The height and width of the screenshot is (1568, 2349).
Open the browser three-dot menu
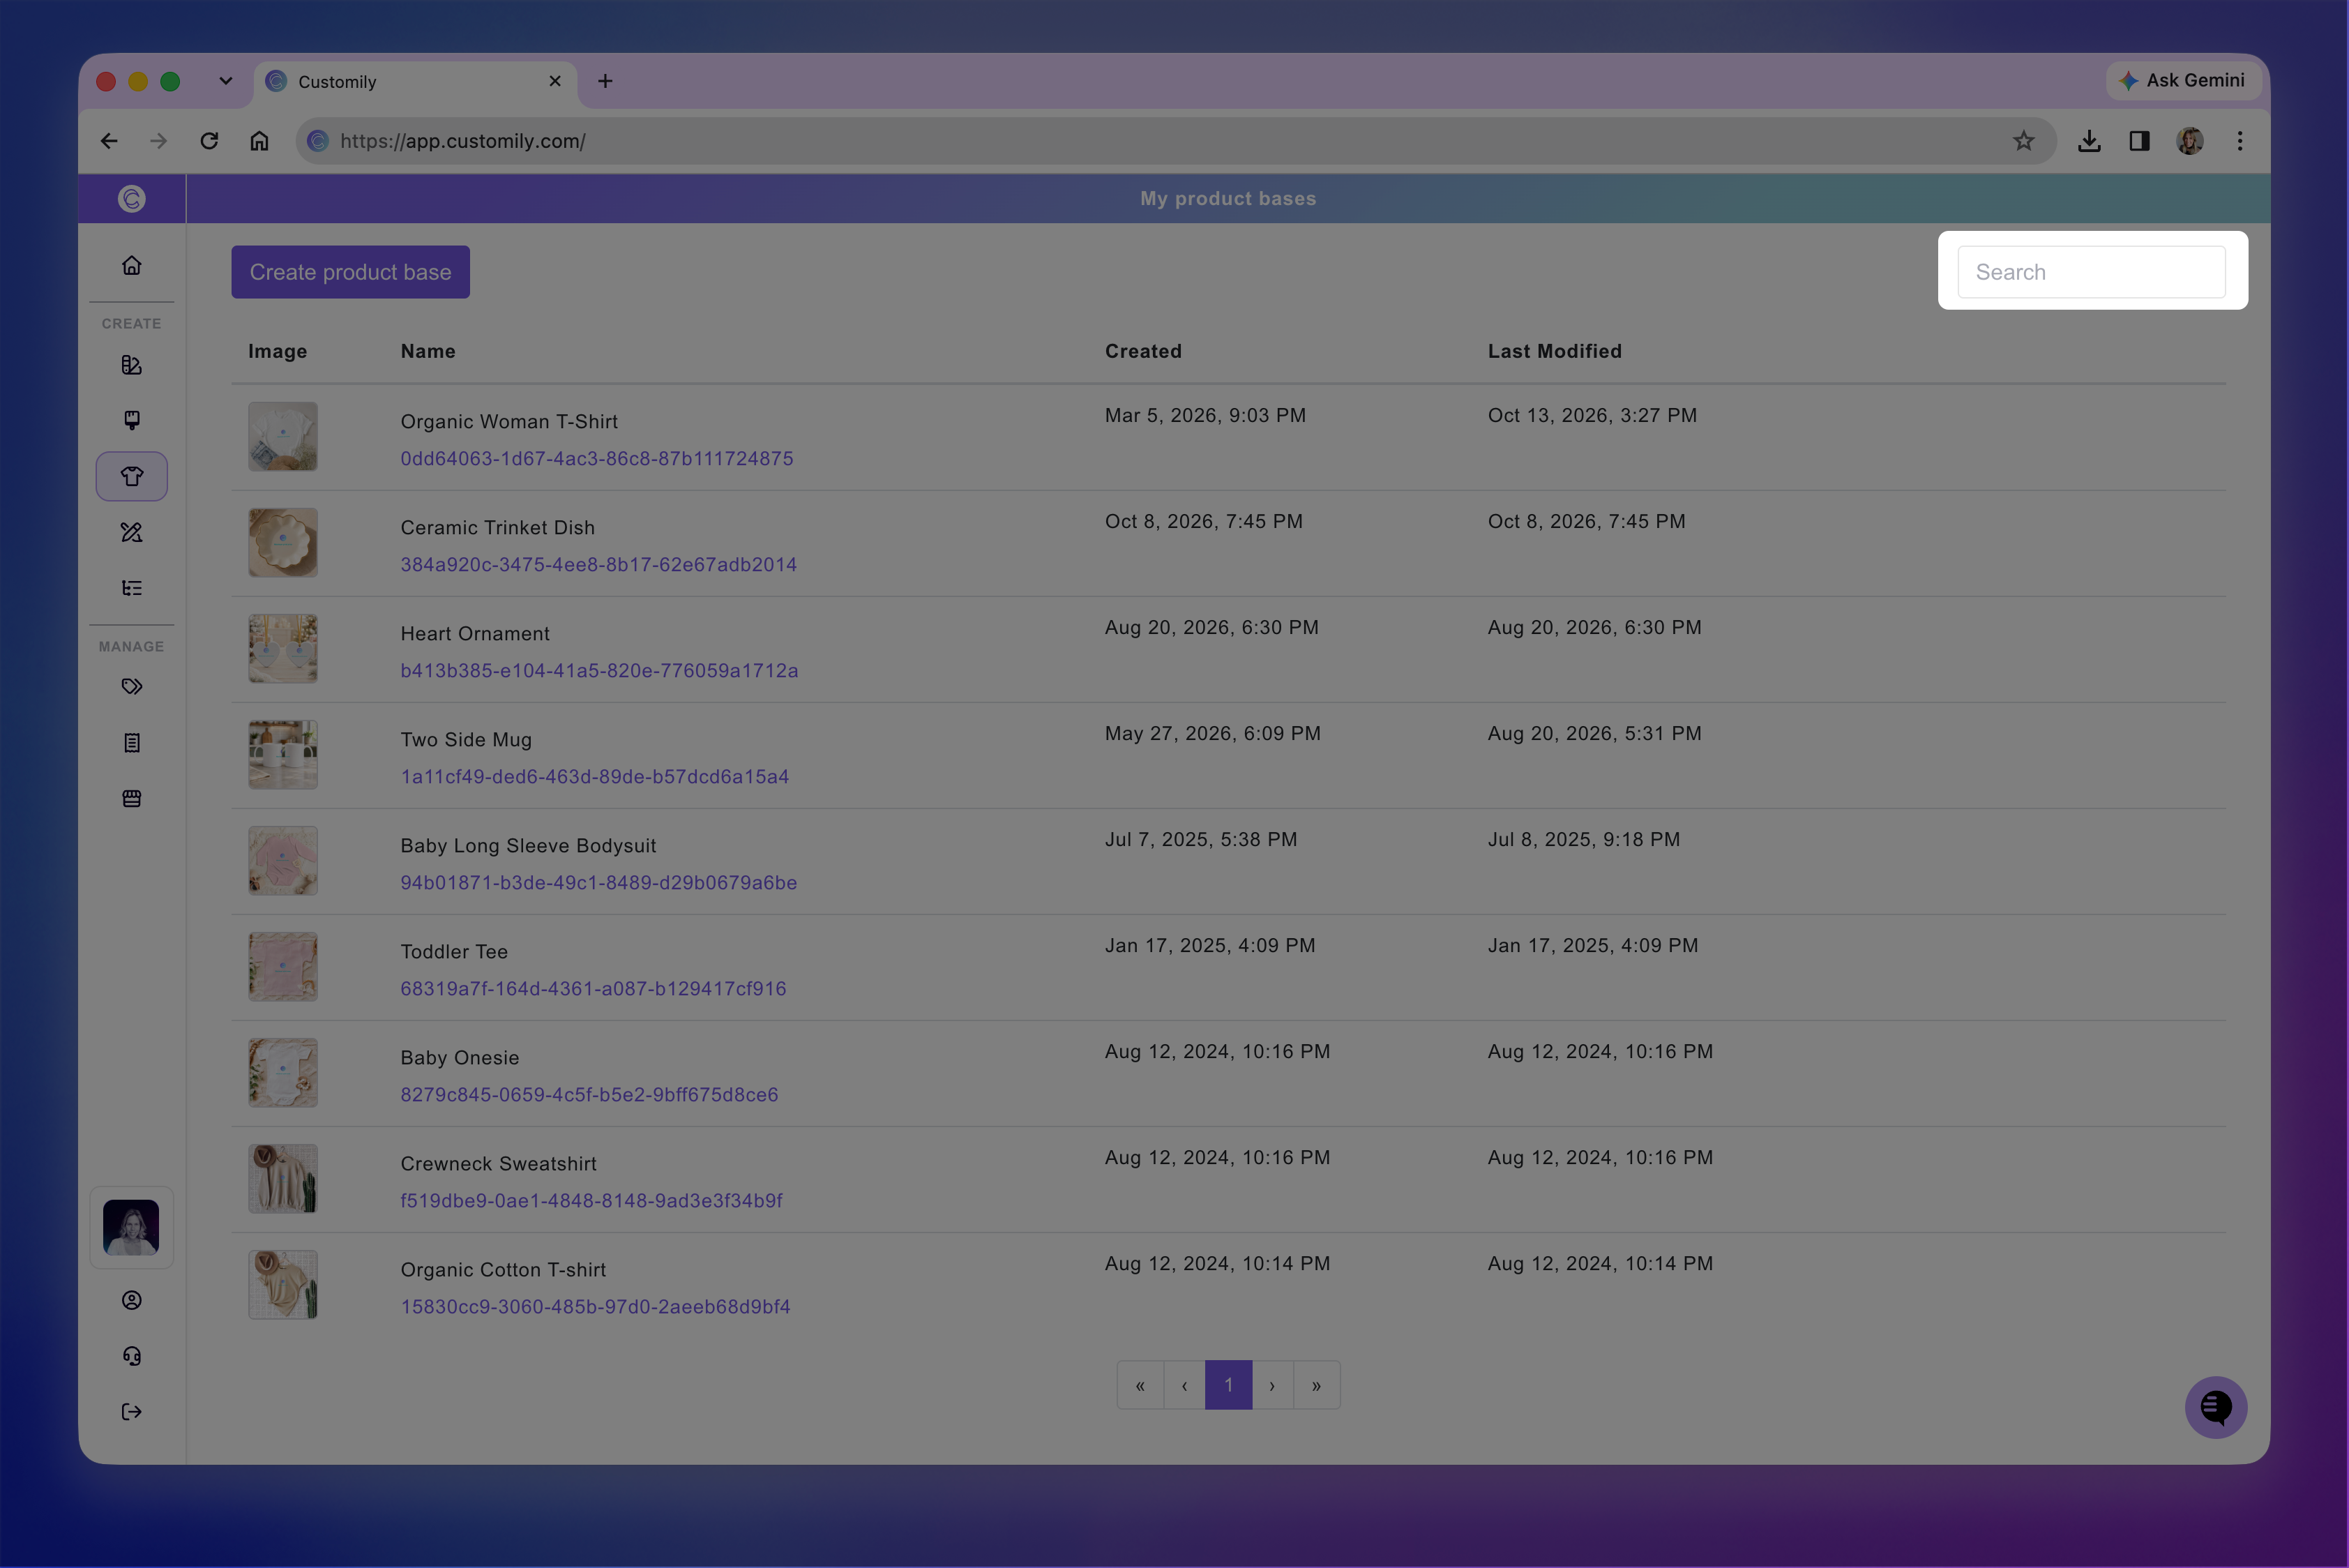click(2240, 141)
